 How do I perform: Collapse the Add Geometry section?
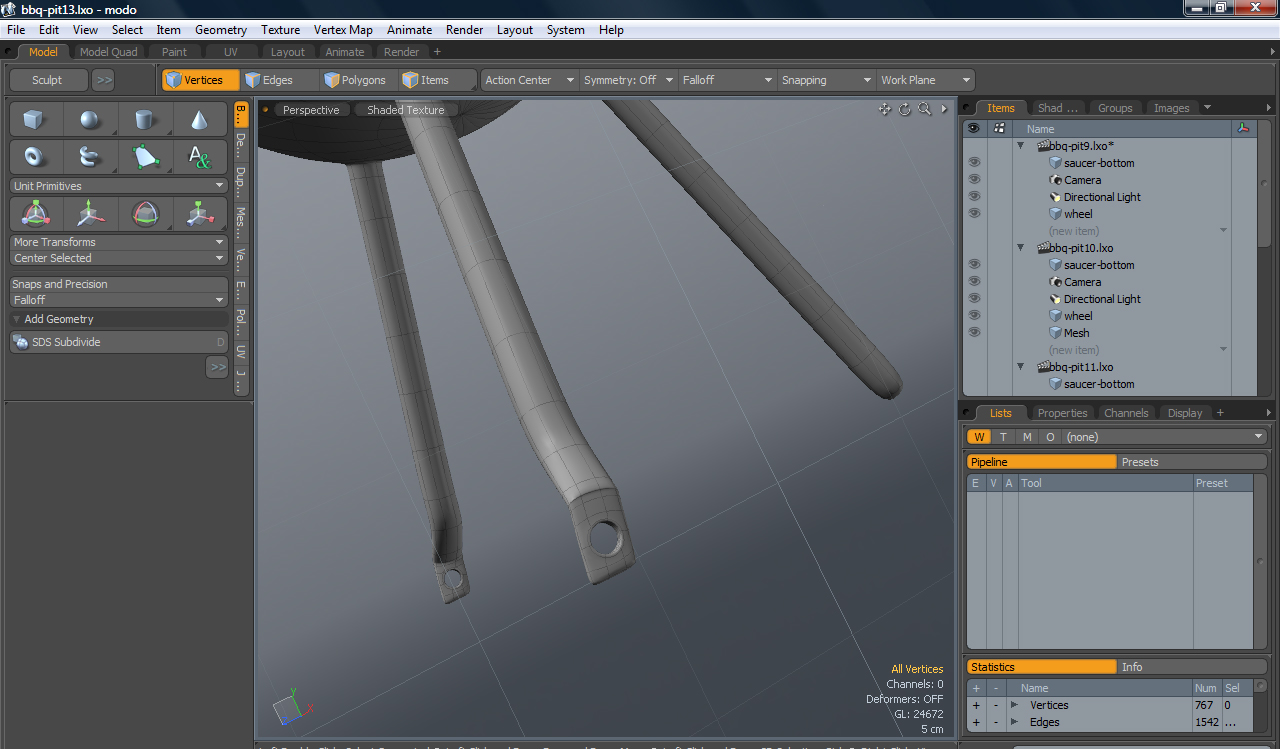pos(17,319)
